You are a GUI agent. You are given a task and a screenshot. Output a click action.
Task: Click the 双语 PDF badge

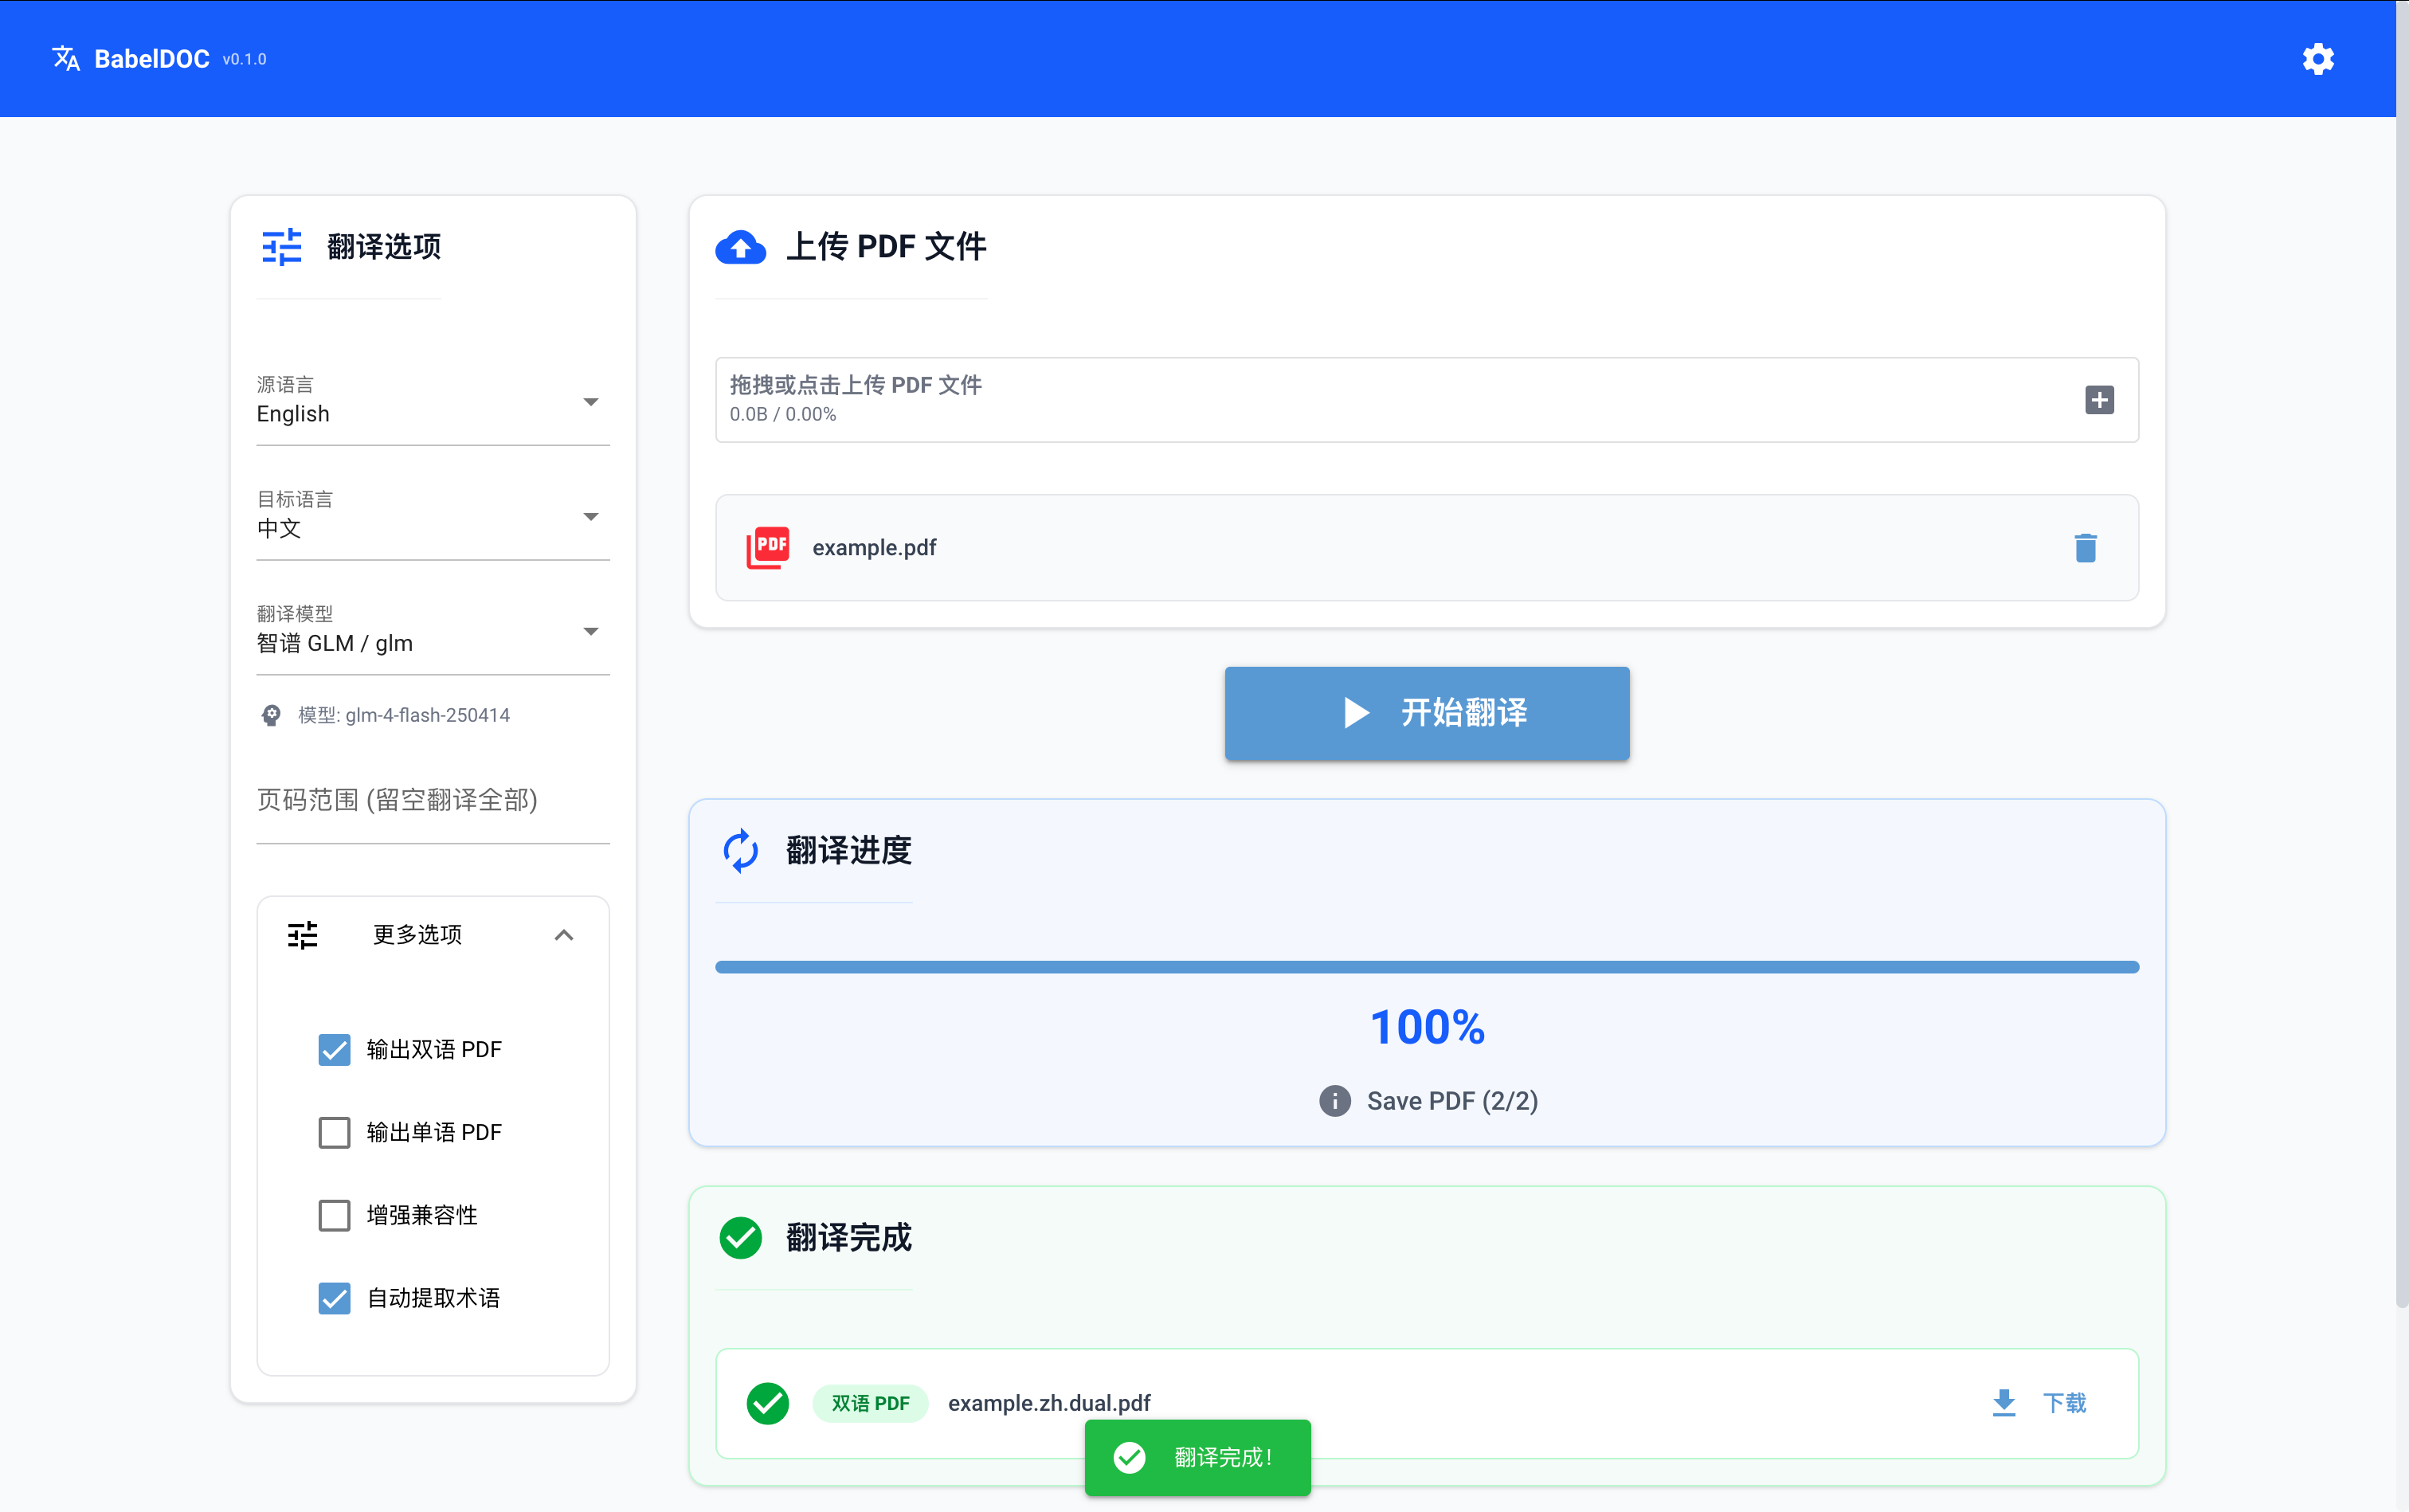869,1402
